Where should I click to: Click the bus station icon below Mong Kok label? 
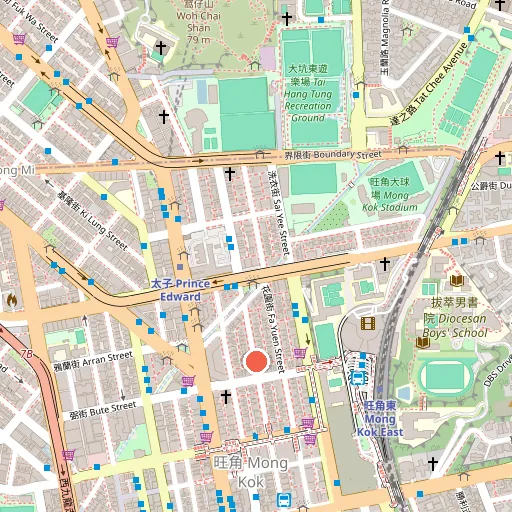pyautogui.click(x=284, y=500)
